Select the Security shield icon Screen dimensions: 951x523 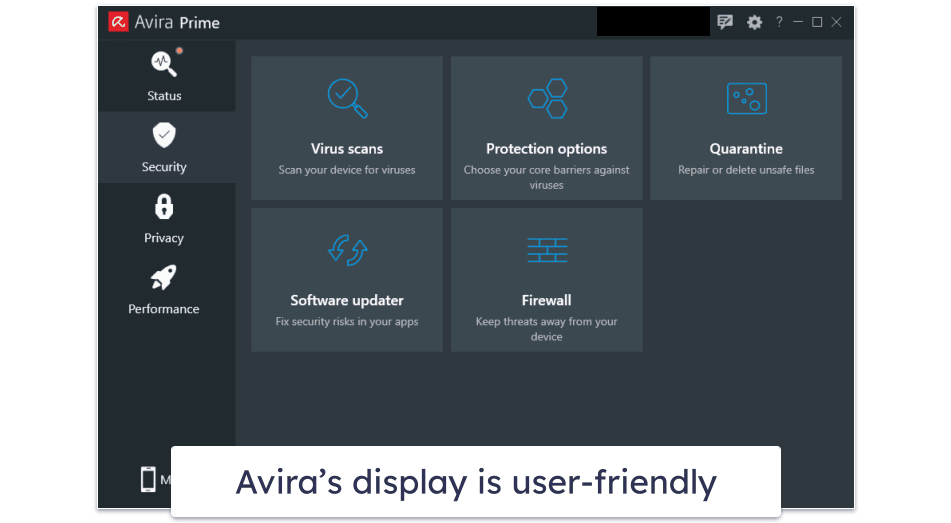tap(164, 135)
